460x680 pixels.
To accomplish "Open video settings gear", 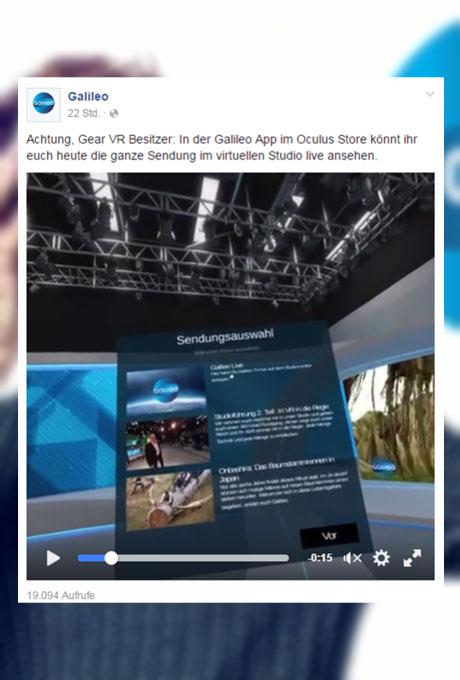I will tap(381, 558).
